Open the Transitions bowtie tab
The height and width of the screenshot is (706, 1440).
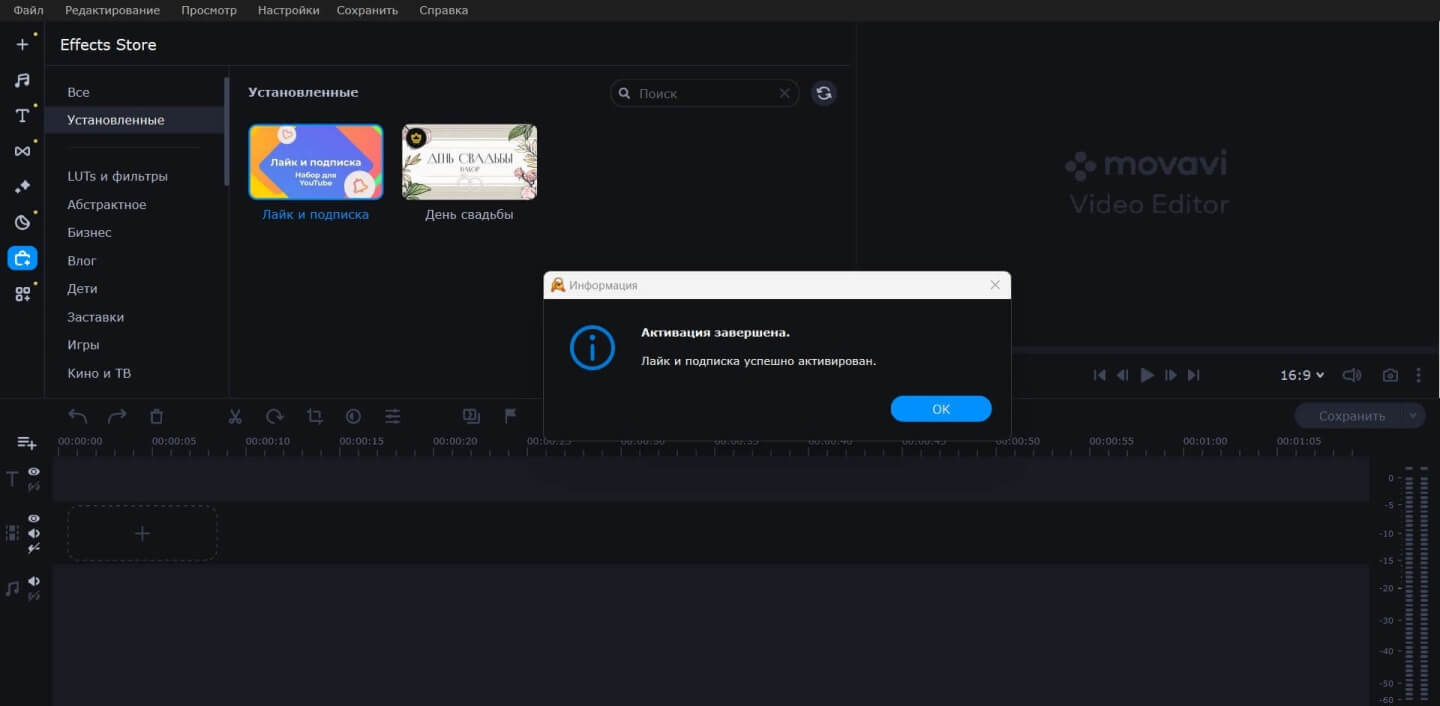click(22, 151)
